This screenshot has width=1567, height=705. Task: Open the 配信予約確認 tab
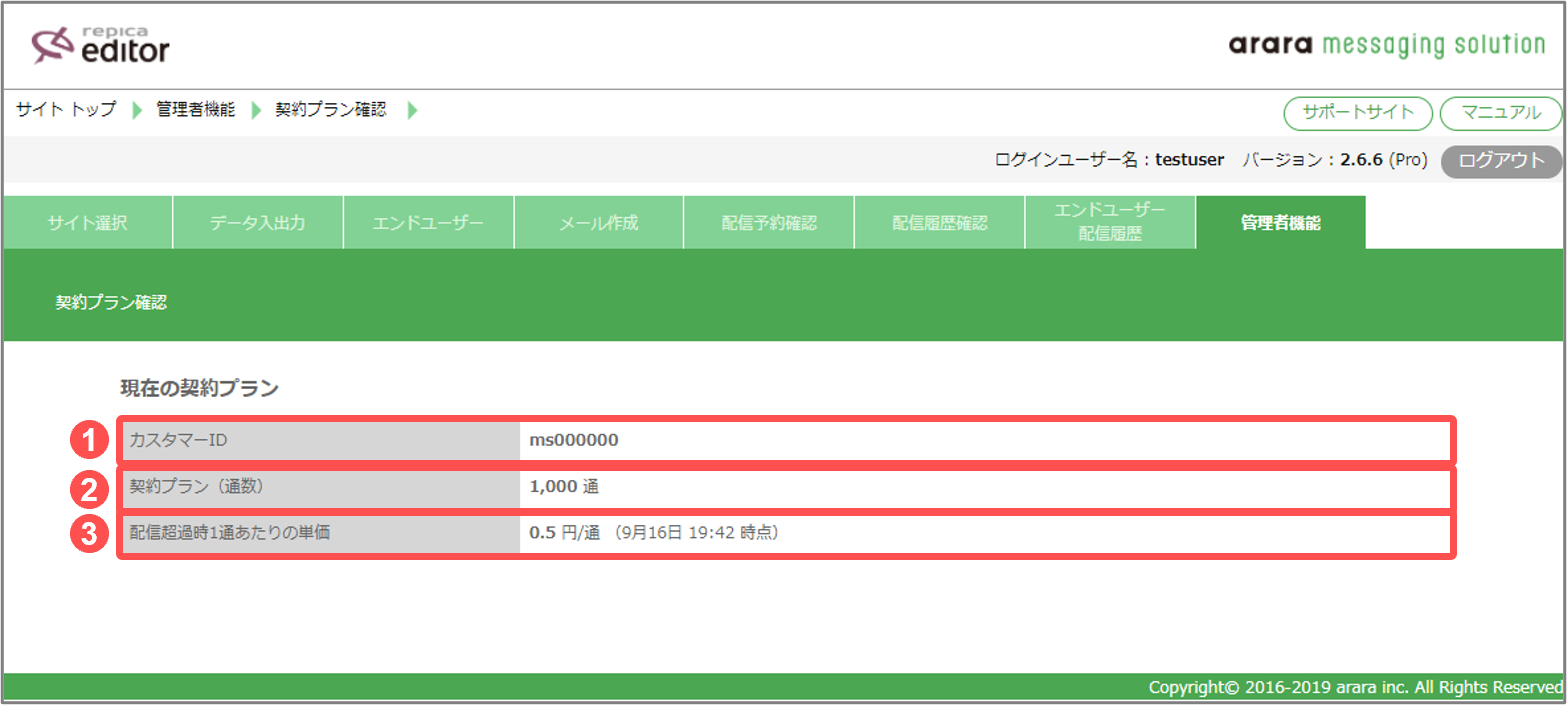(769, 223)
